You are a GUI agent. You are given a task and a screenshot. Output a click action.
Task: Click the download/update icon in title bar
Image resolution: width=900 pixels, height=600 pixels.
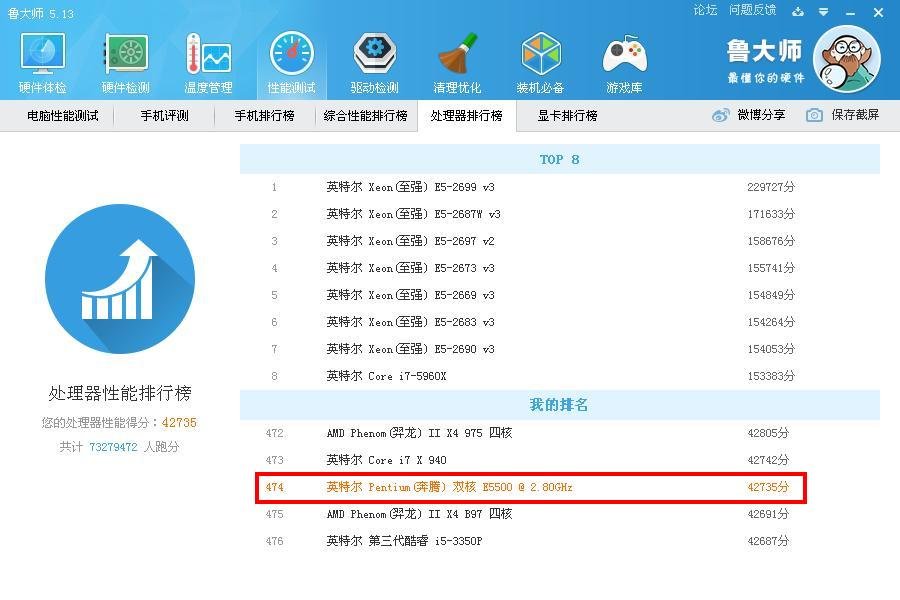pos(798,12)
